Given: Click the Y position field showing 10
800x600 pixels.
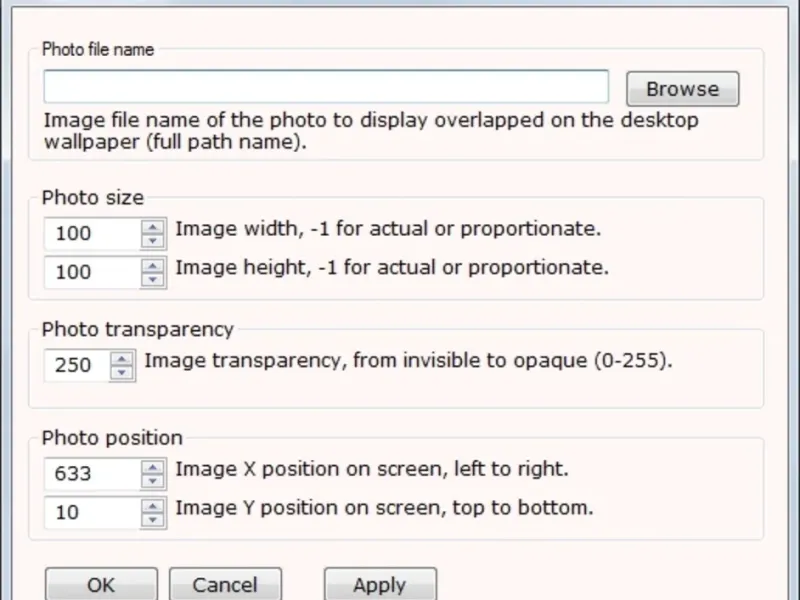Looking at the screenshot, I should click(92, 512).
